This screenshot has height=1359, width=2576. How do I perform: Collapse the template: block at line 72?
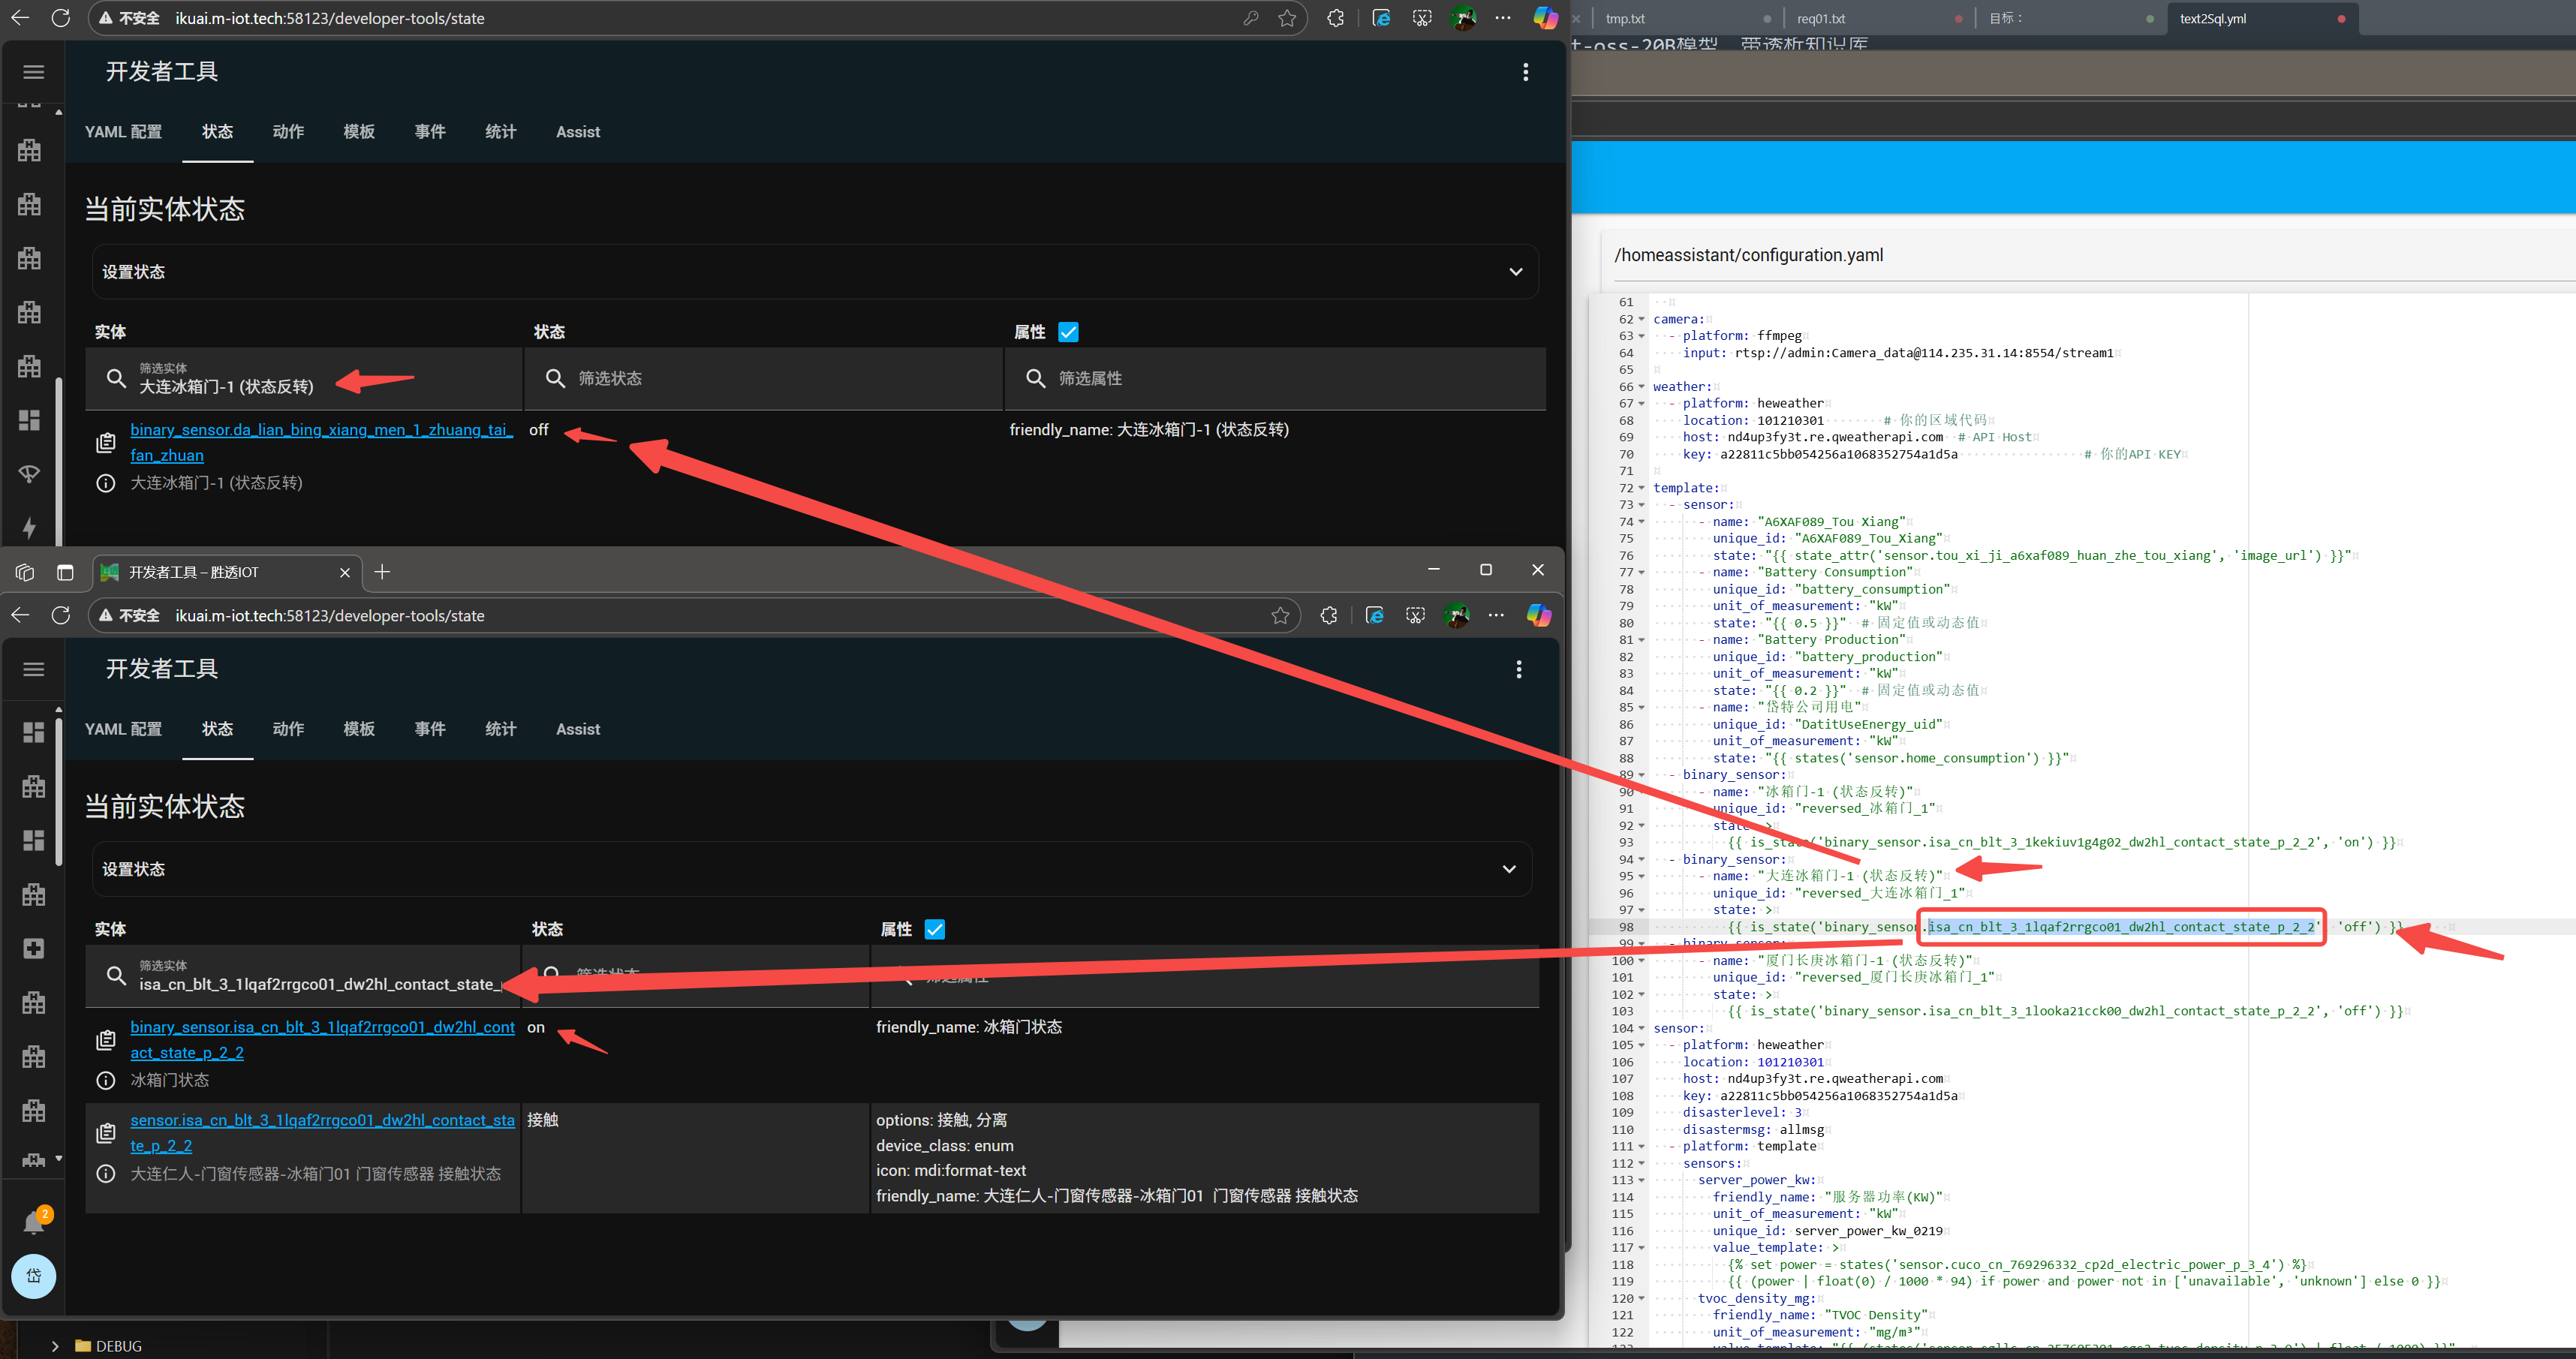click(1641, 488)
